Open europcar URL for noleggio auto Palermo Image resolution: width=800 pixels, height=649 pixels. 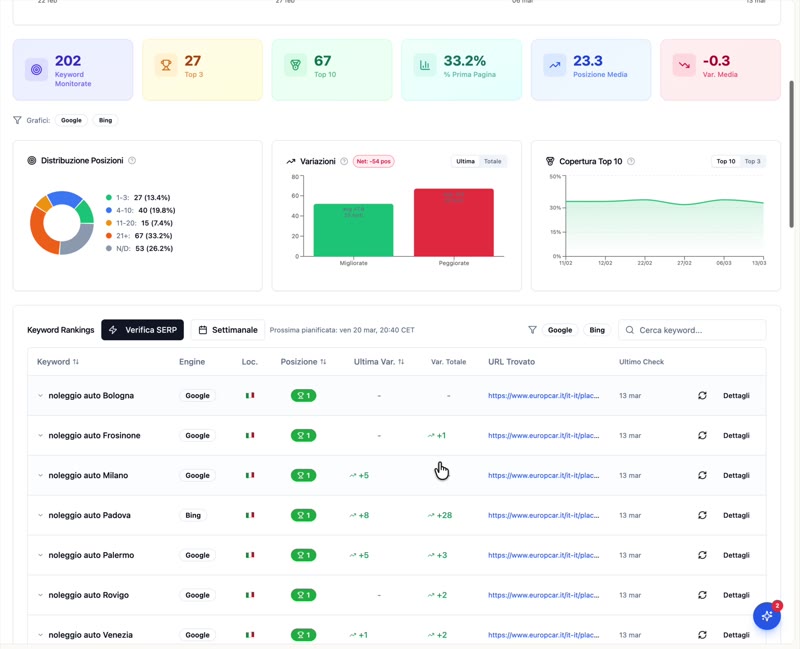[x=543, y=555]
